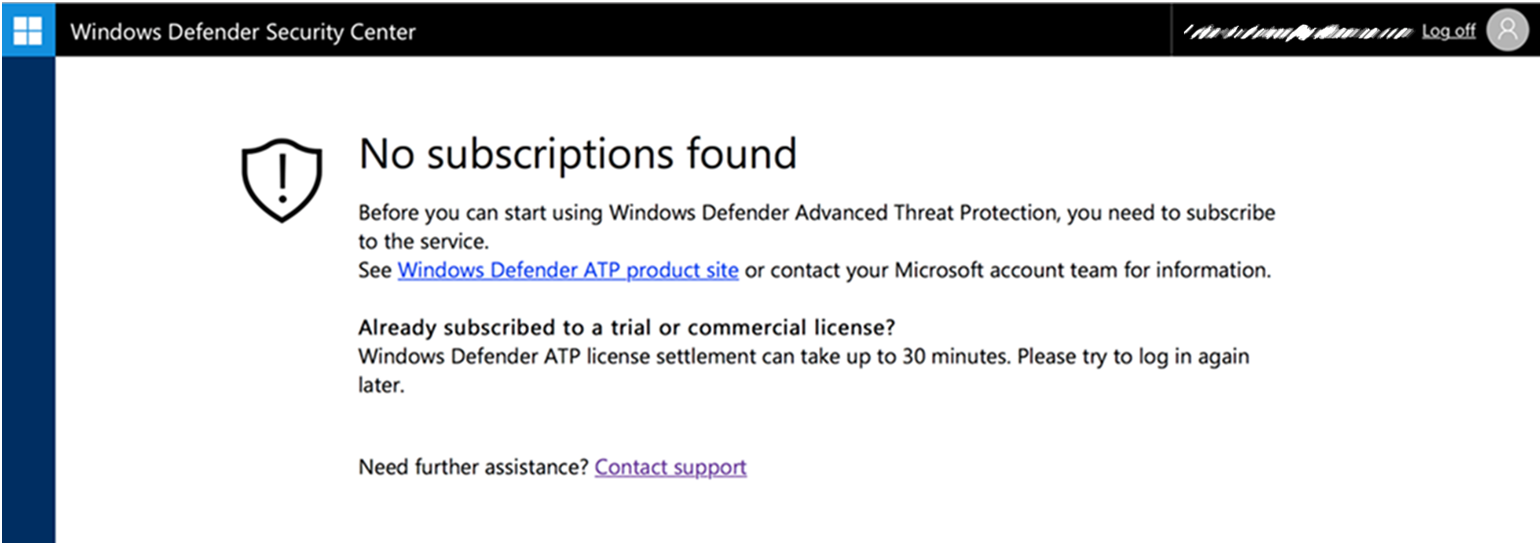Click the dark blue left navigation sidebar
The image size is (1540, 546).
coord(28,300)
